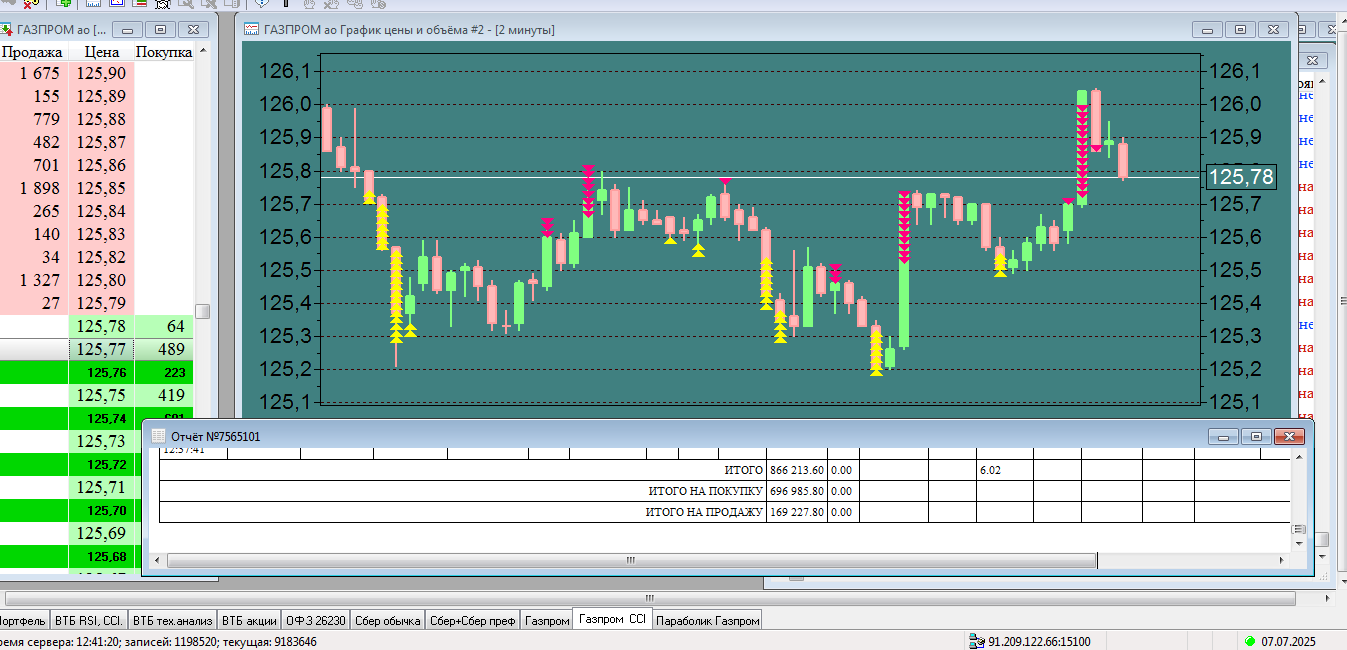Select ask price 125,90 in order book
The image size is (1347, 650).
(101, 73)
